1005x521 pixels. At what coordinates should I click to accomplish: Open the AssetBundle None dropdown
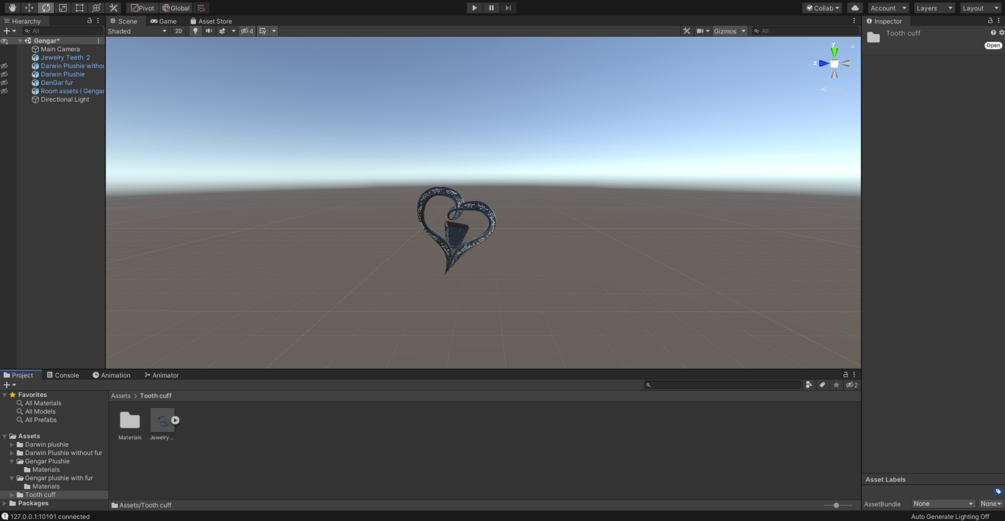[x=943, y=504]
